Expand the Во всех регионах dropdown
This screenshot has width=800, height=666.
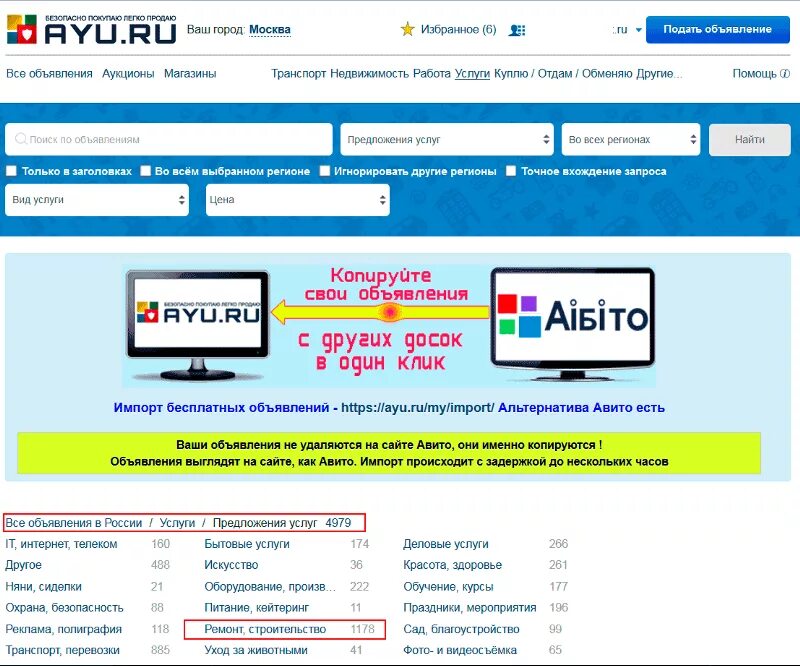coord(631,139)
